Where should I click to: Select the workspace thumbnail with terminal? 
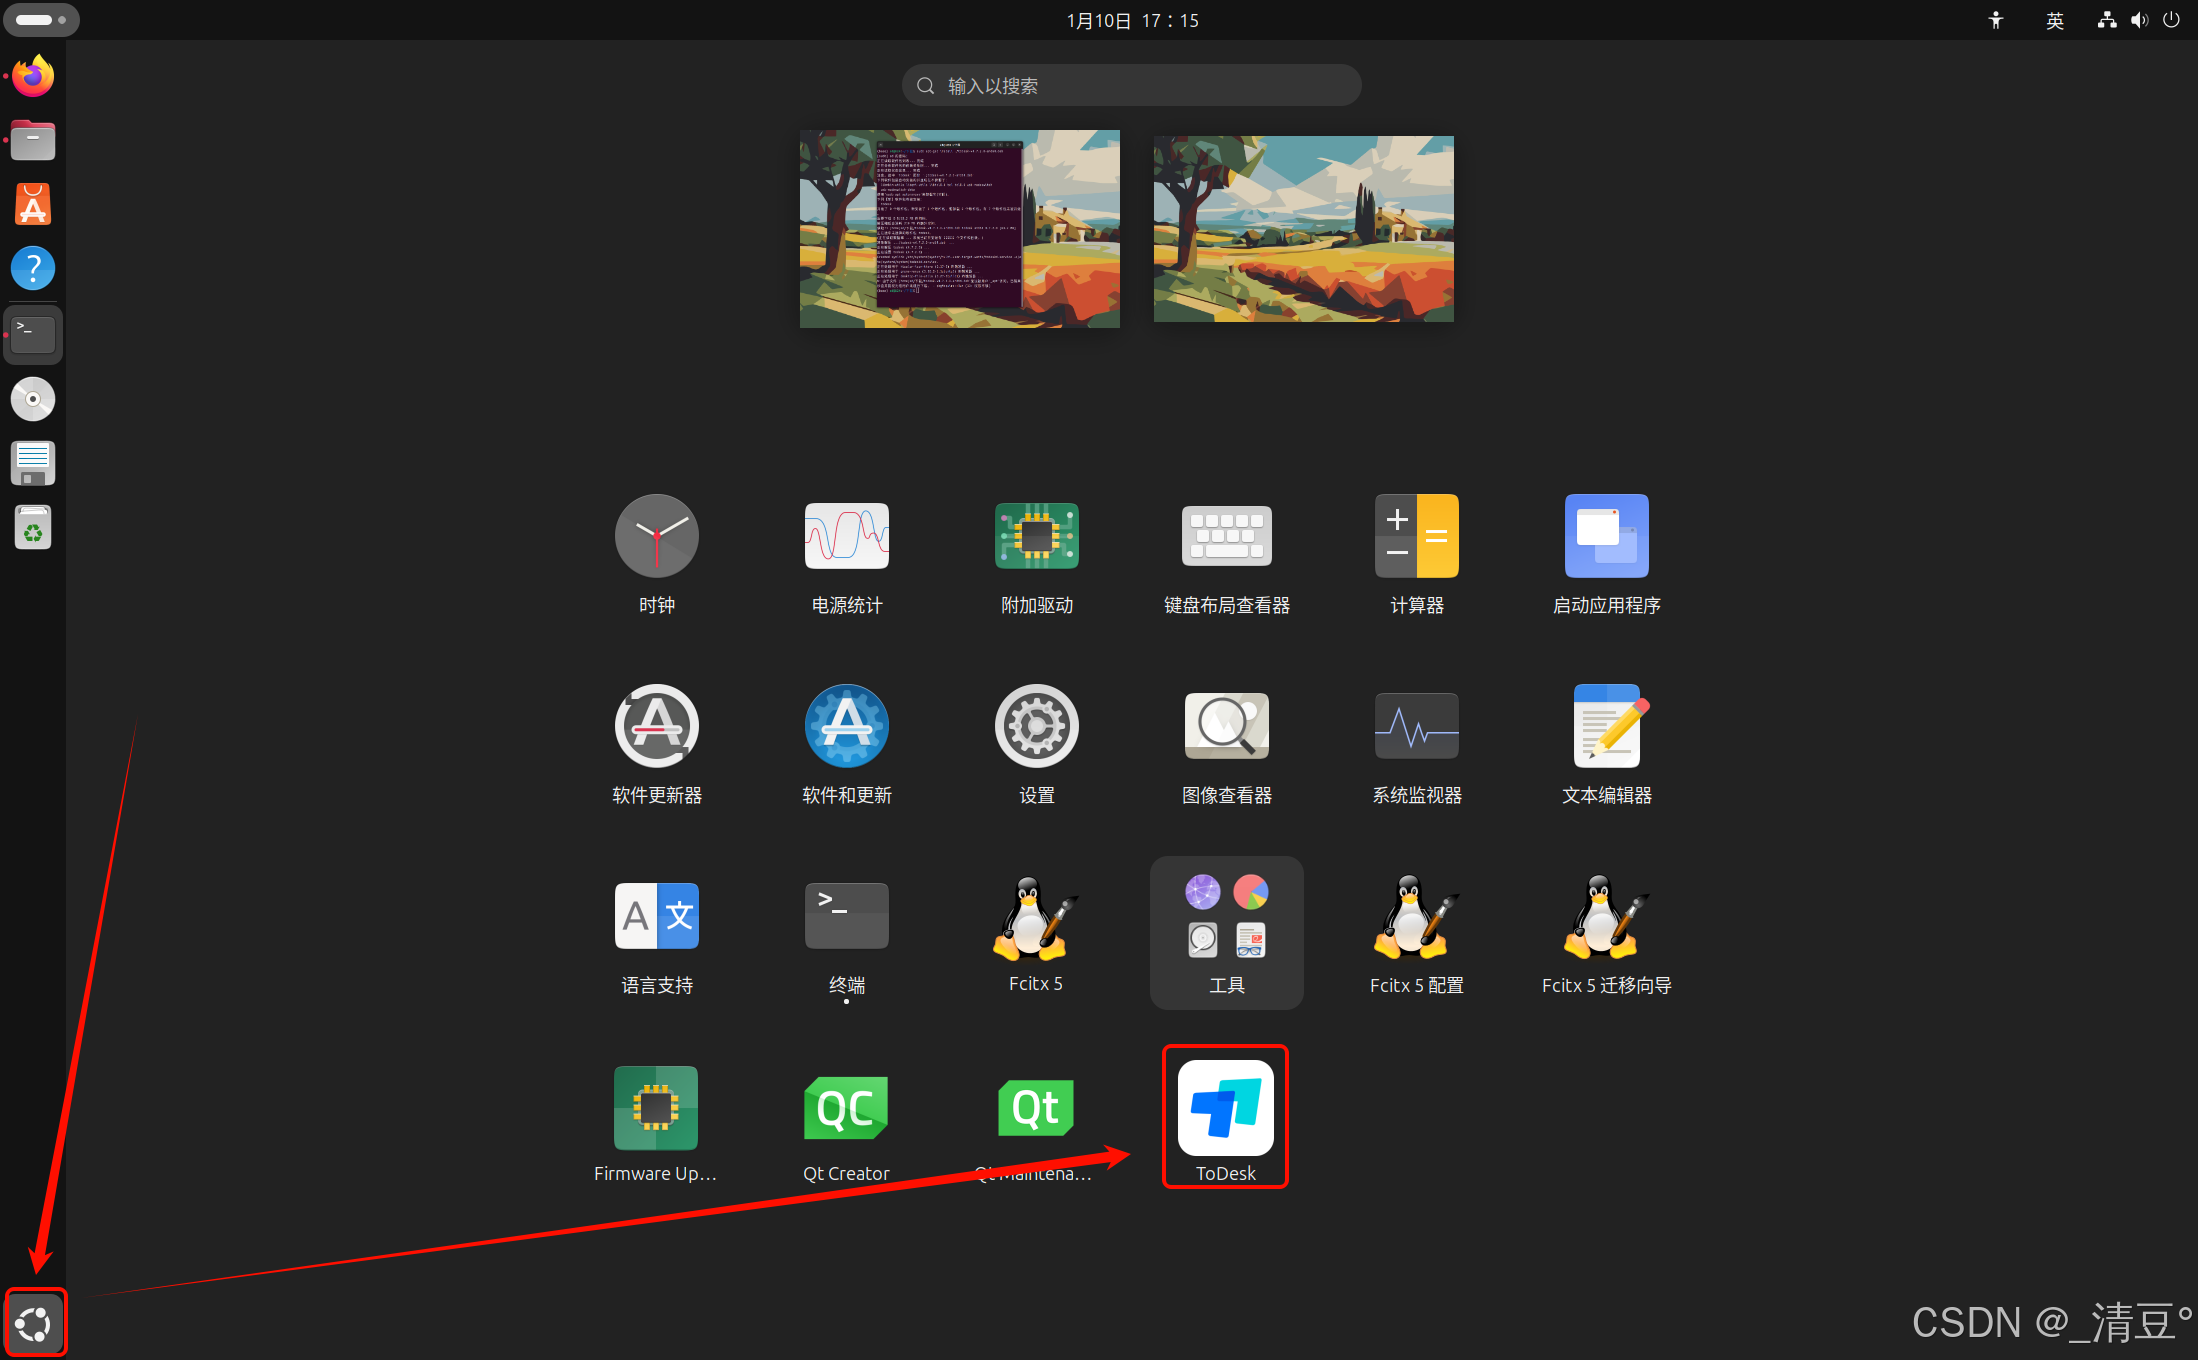[959, 228]
